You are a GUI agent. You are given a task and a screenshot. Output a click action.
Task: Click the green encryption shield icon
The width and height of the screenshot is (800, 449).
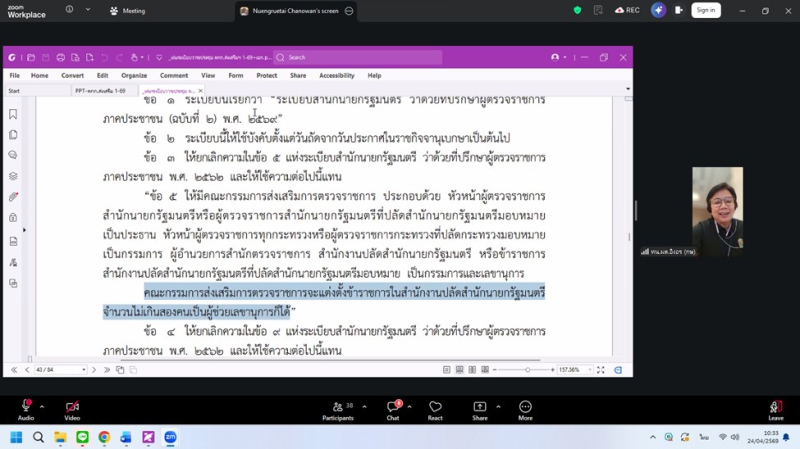pos(577,10)
